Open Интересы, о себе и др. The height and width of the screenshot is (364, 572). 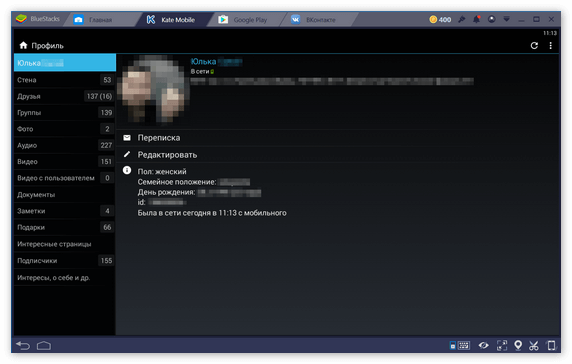[x=65, y=278]
